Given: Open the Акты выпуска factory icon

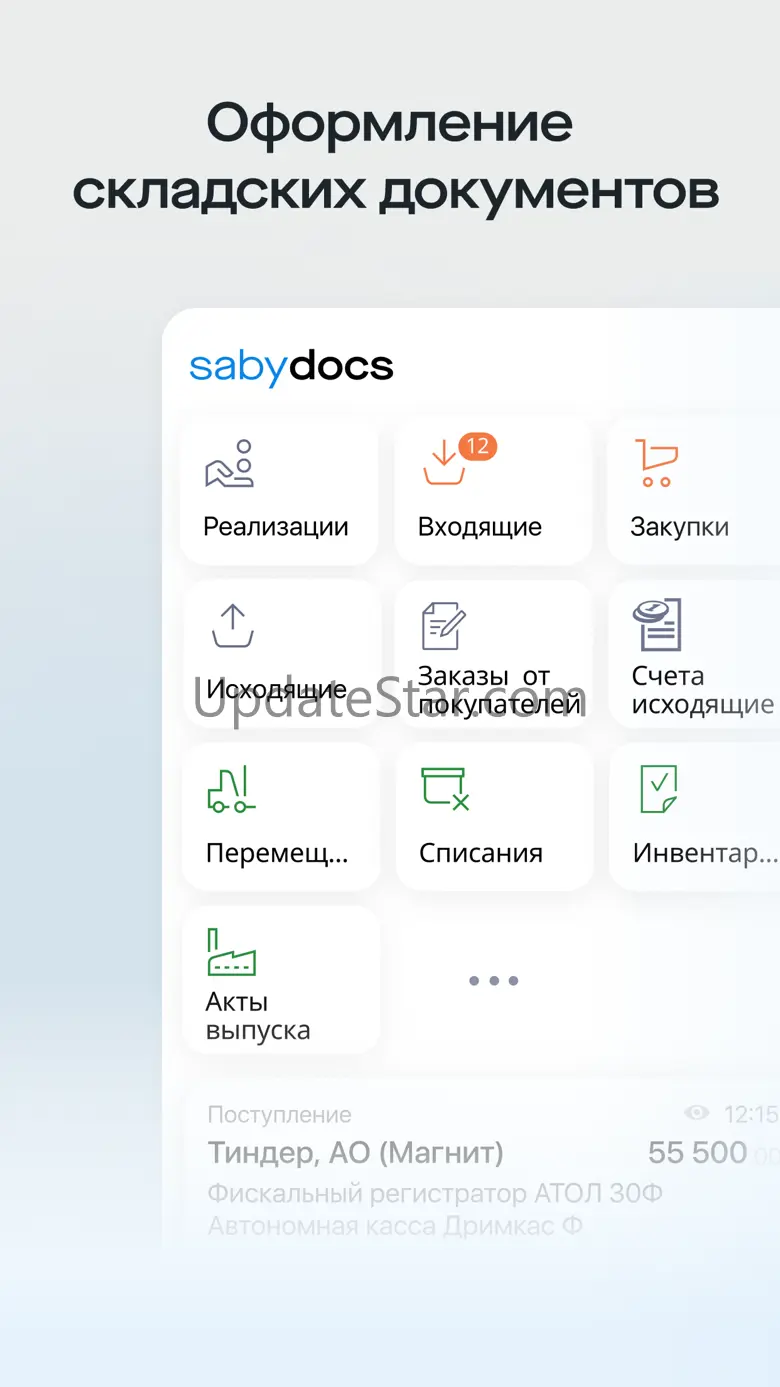Looking at the screenshot, I should (231, 952).
